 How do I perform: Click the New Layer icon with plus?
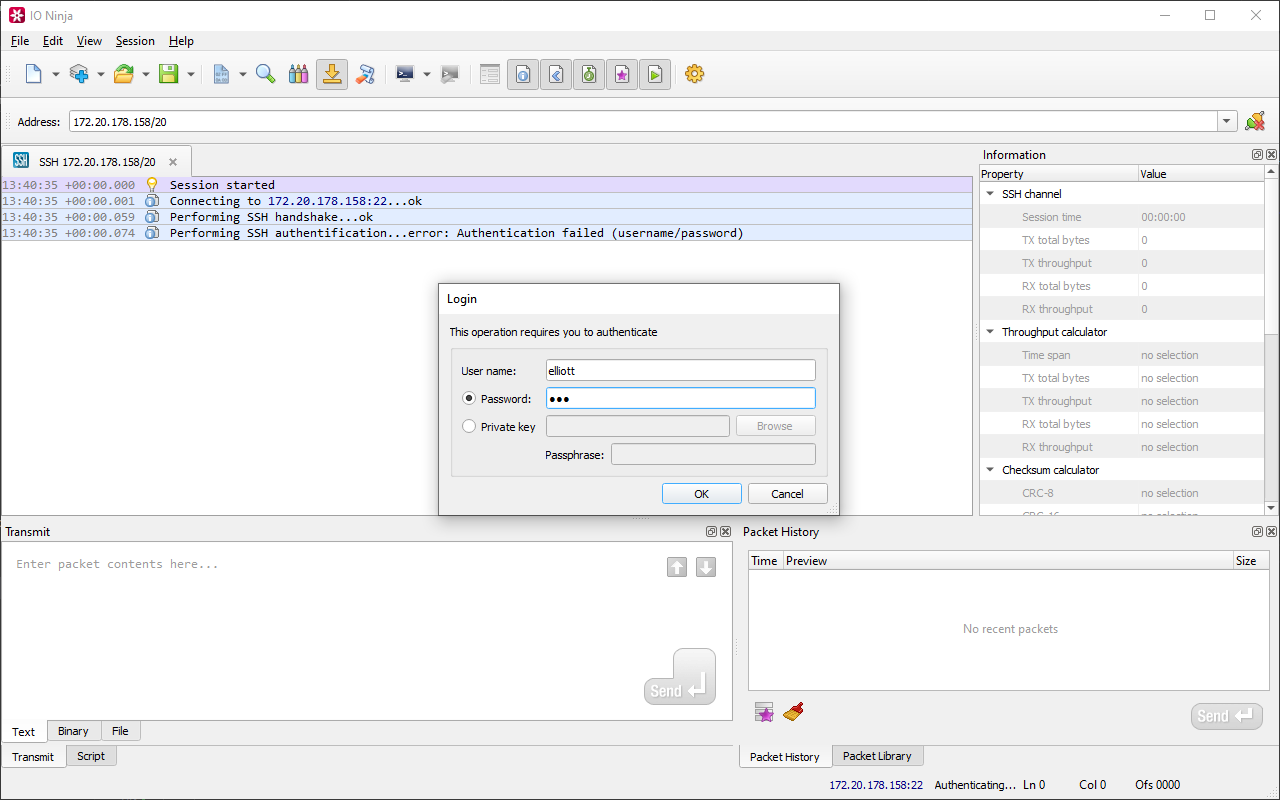(x=79, y=74)
